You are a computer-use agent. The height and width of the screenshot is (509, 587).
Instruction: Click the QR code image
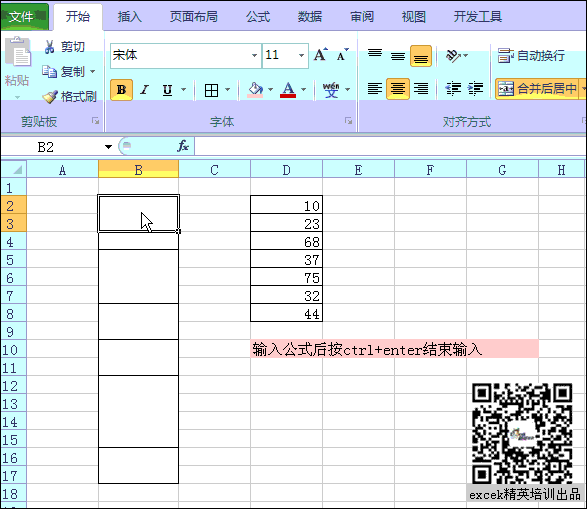point(522,433)
